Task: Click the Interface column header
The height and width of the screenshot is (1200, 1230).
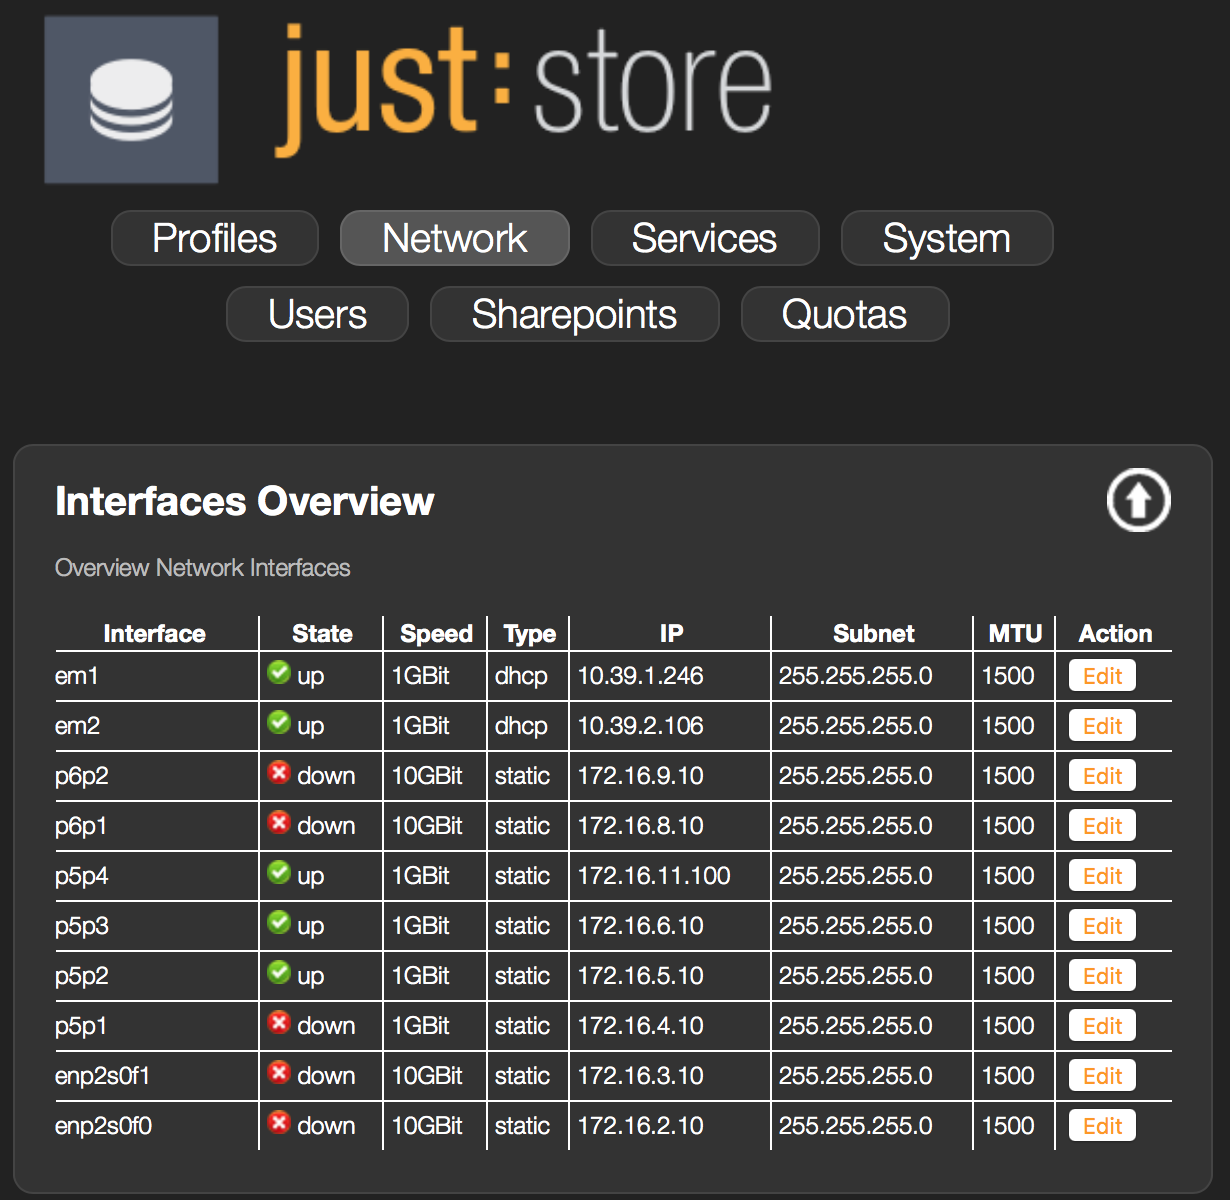Action: pos(155,633)
